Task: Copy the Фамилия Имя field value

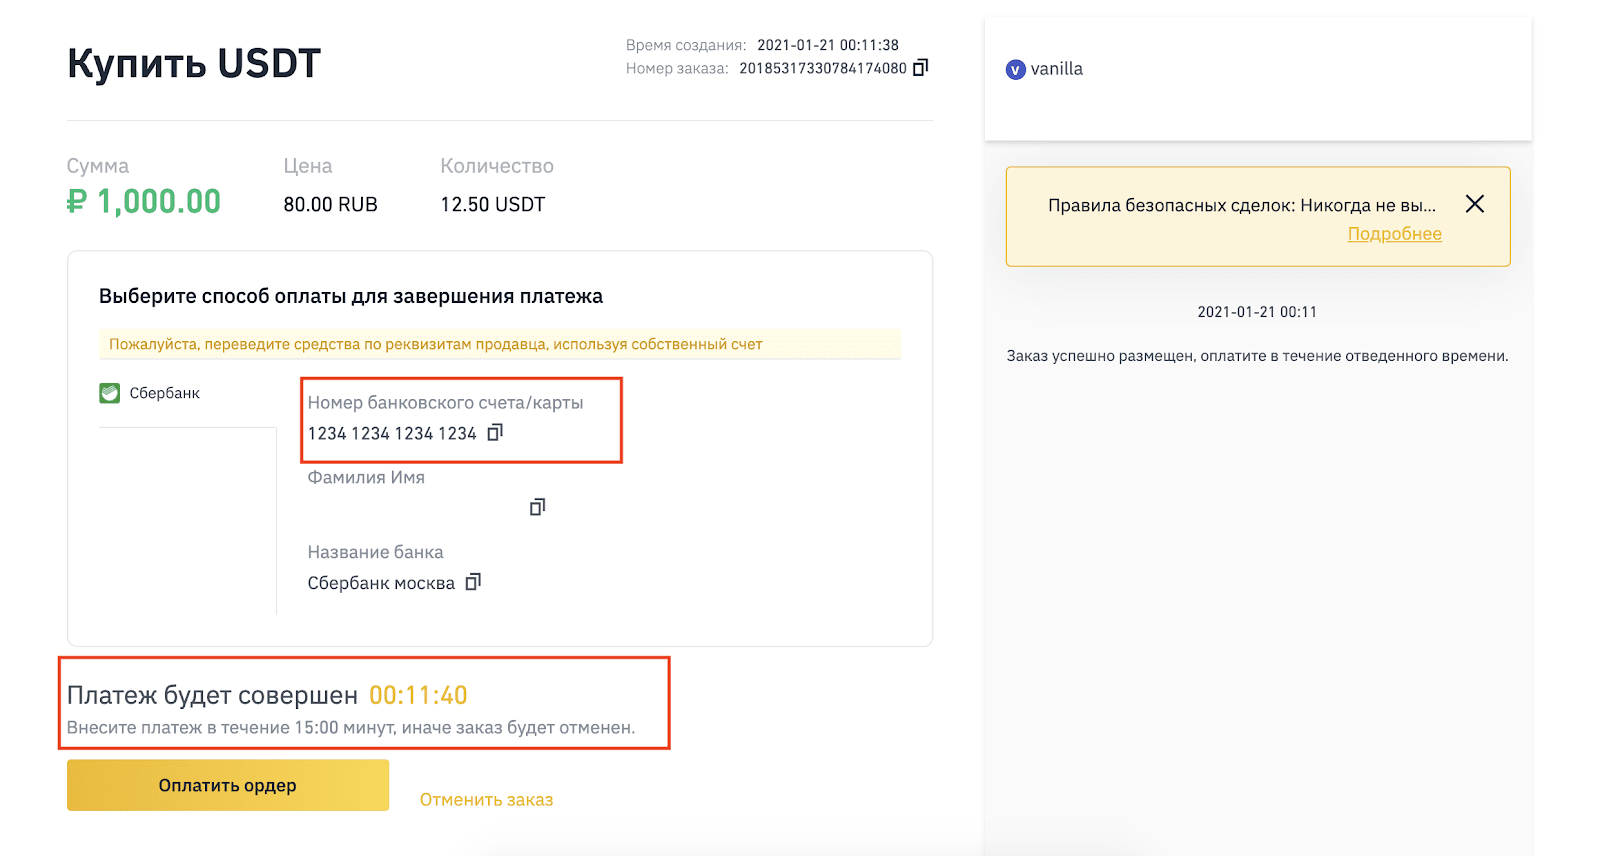Action: pyautogui.click(x=537, y=507)
